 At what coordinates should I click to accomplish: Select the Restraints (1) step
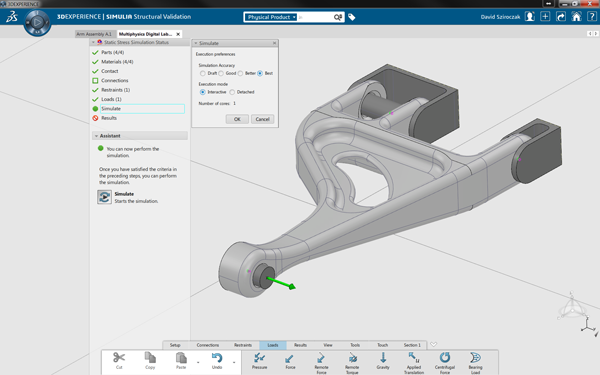tap(116, 90)
